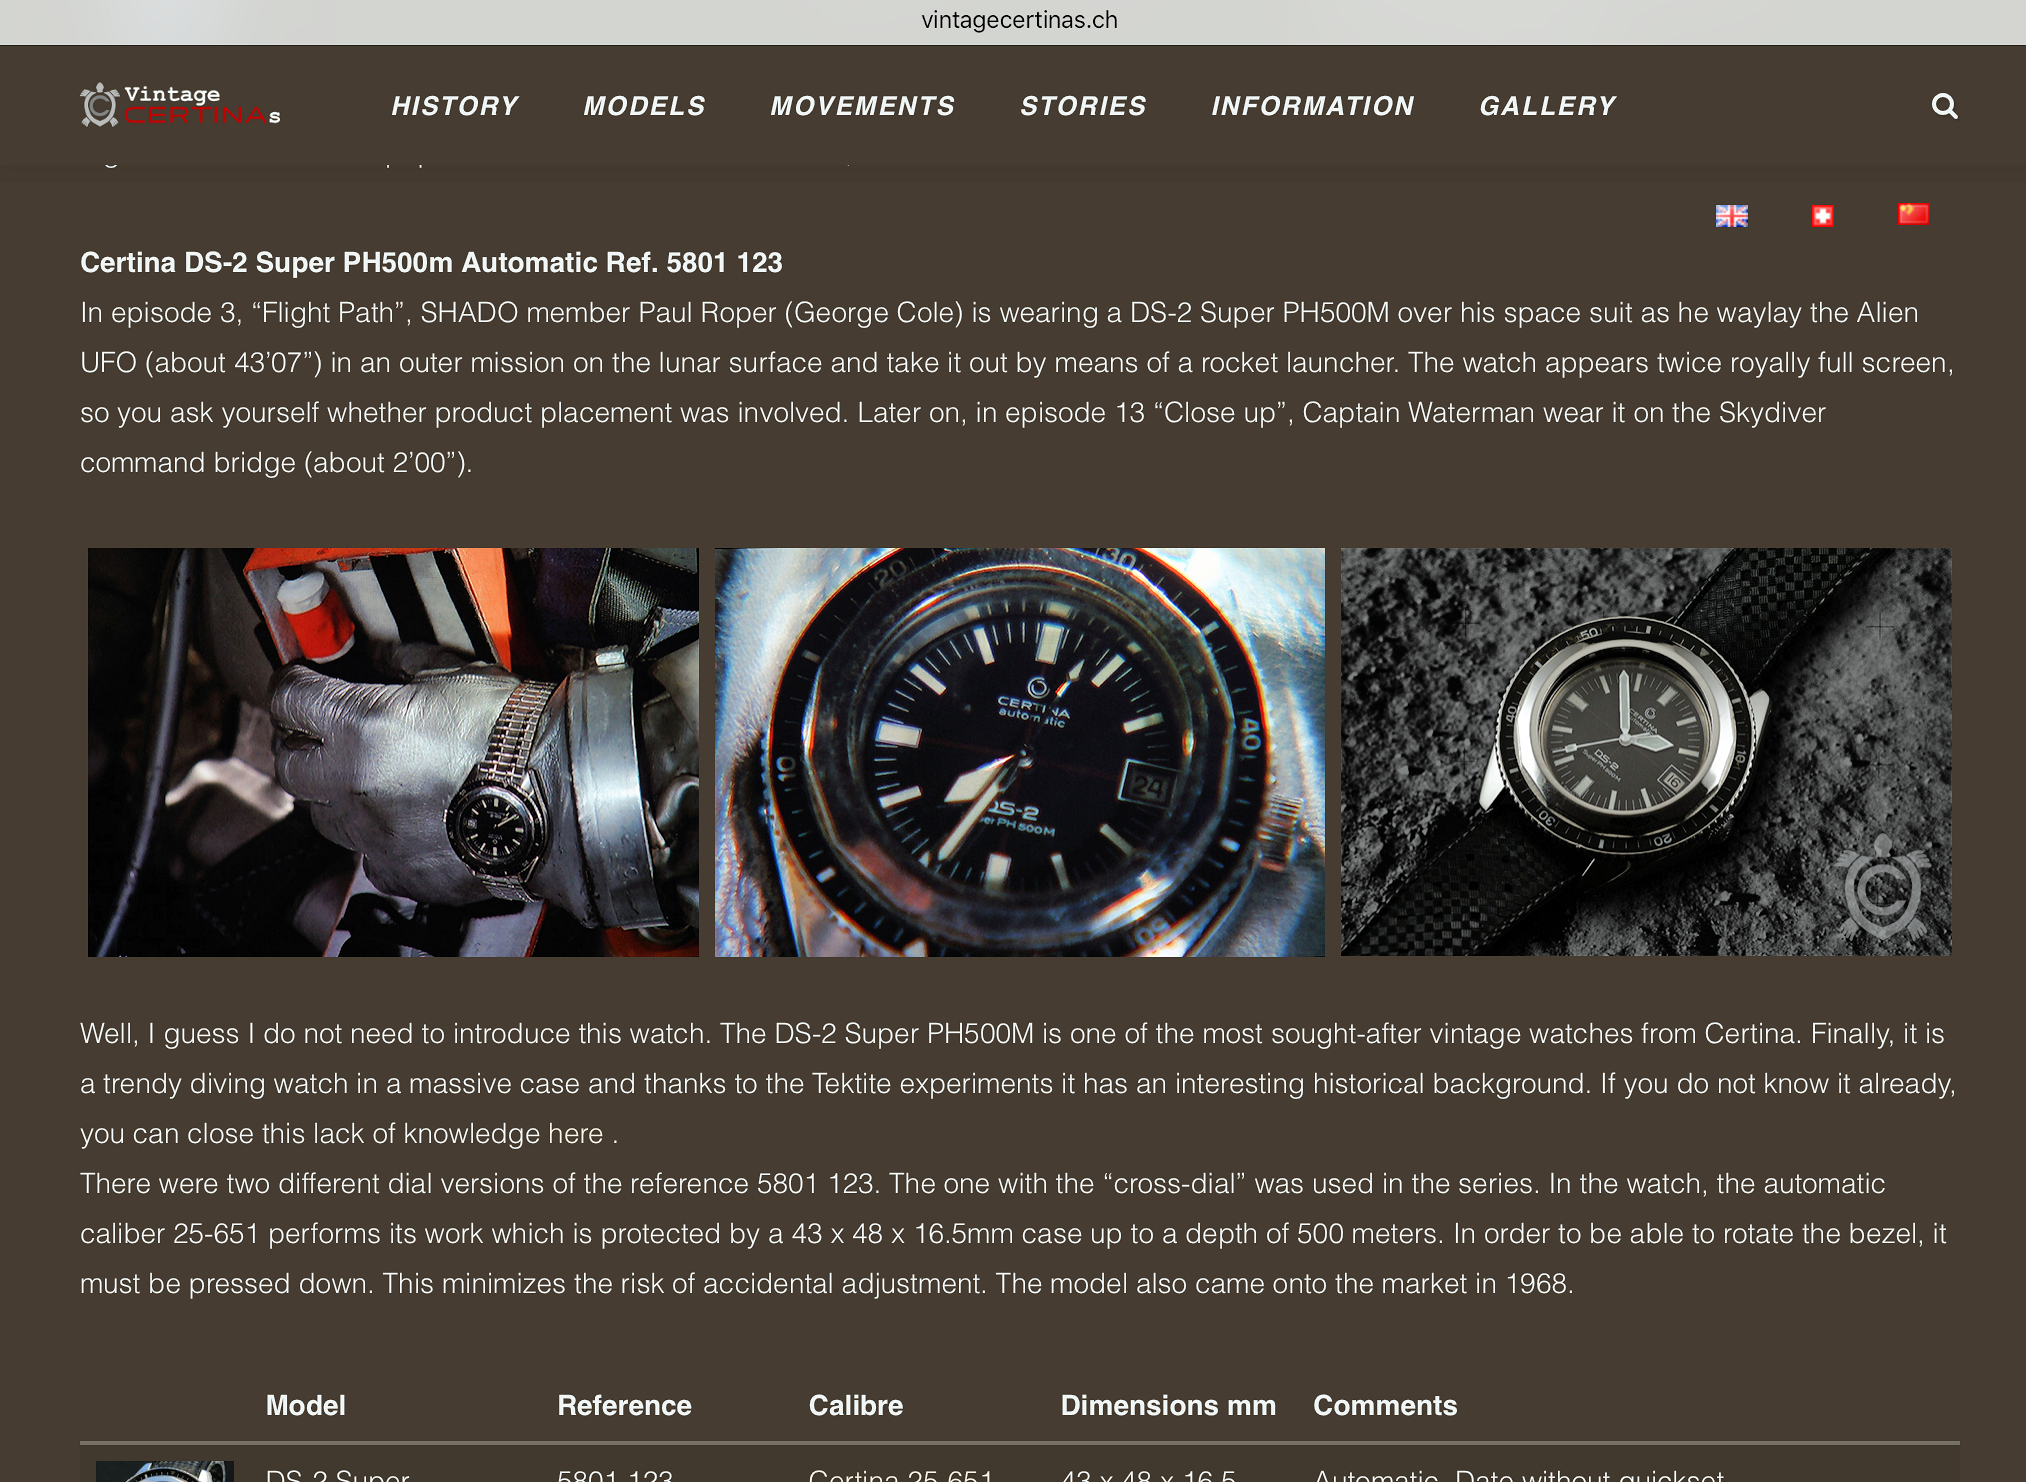Click the Vintage Certinas logo
This screenshot has width=2026, height=1482.
click(x=180, y=105)
